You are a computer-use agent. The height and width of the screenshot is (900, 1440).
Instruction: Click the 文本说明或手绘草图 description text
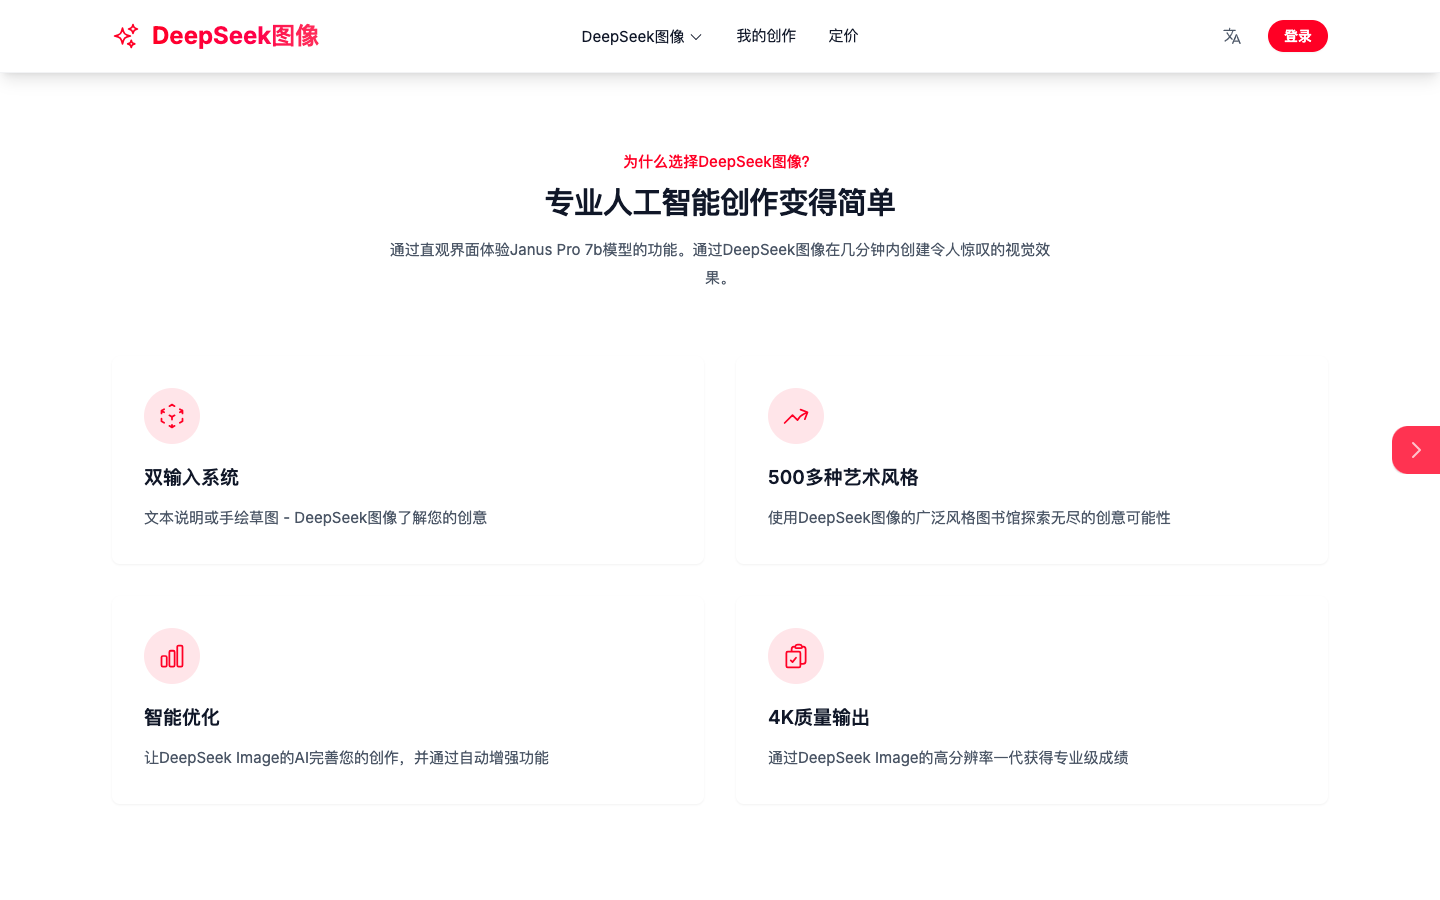coord(315,518)
